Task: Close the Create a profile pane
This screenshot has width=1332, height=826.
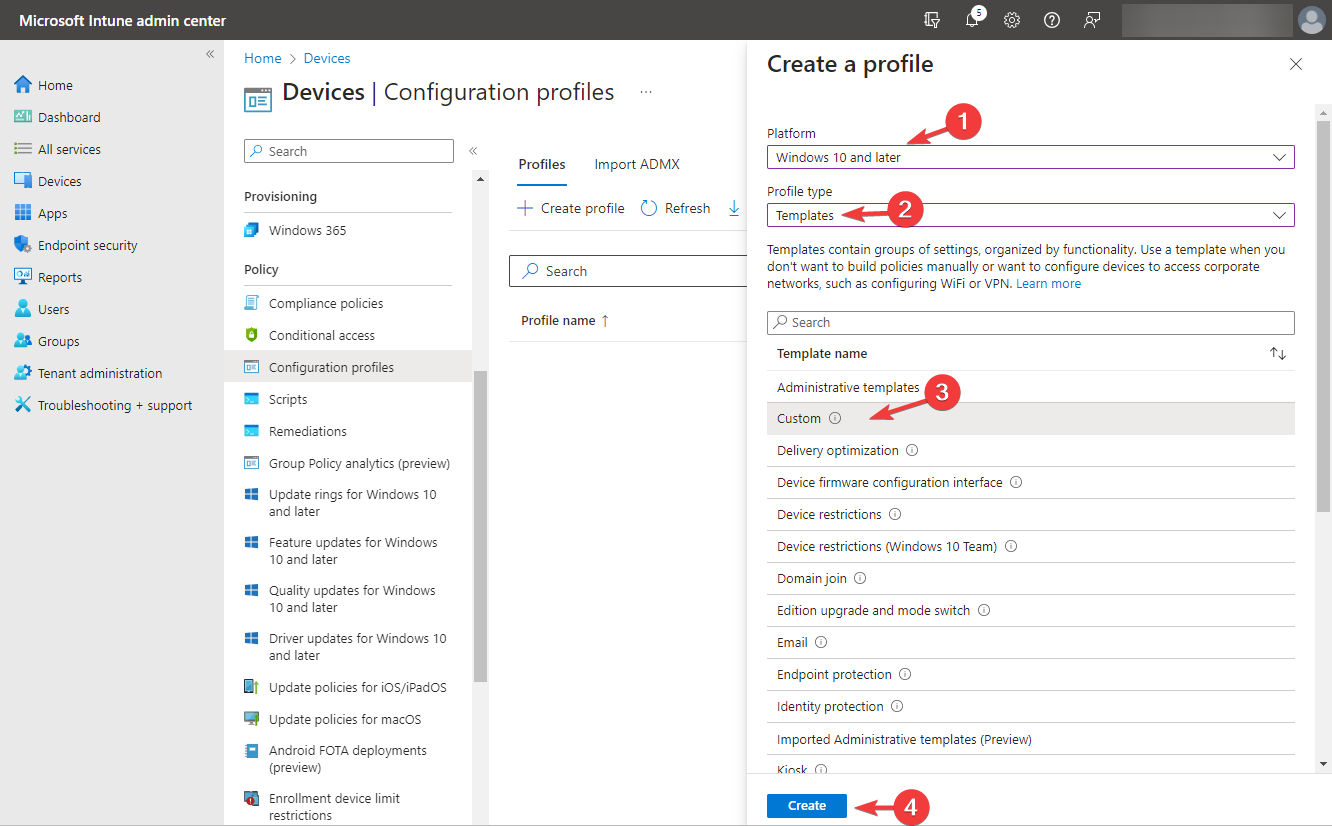Action: click(x=1296, y=64)
